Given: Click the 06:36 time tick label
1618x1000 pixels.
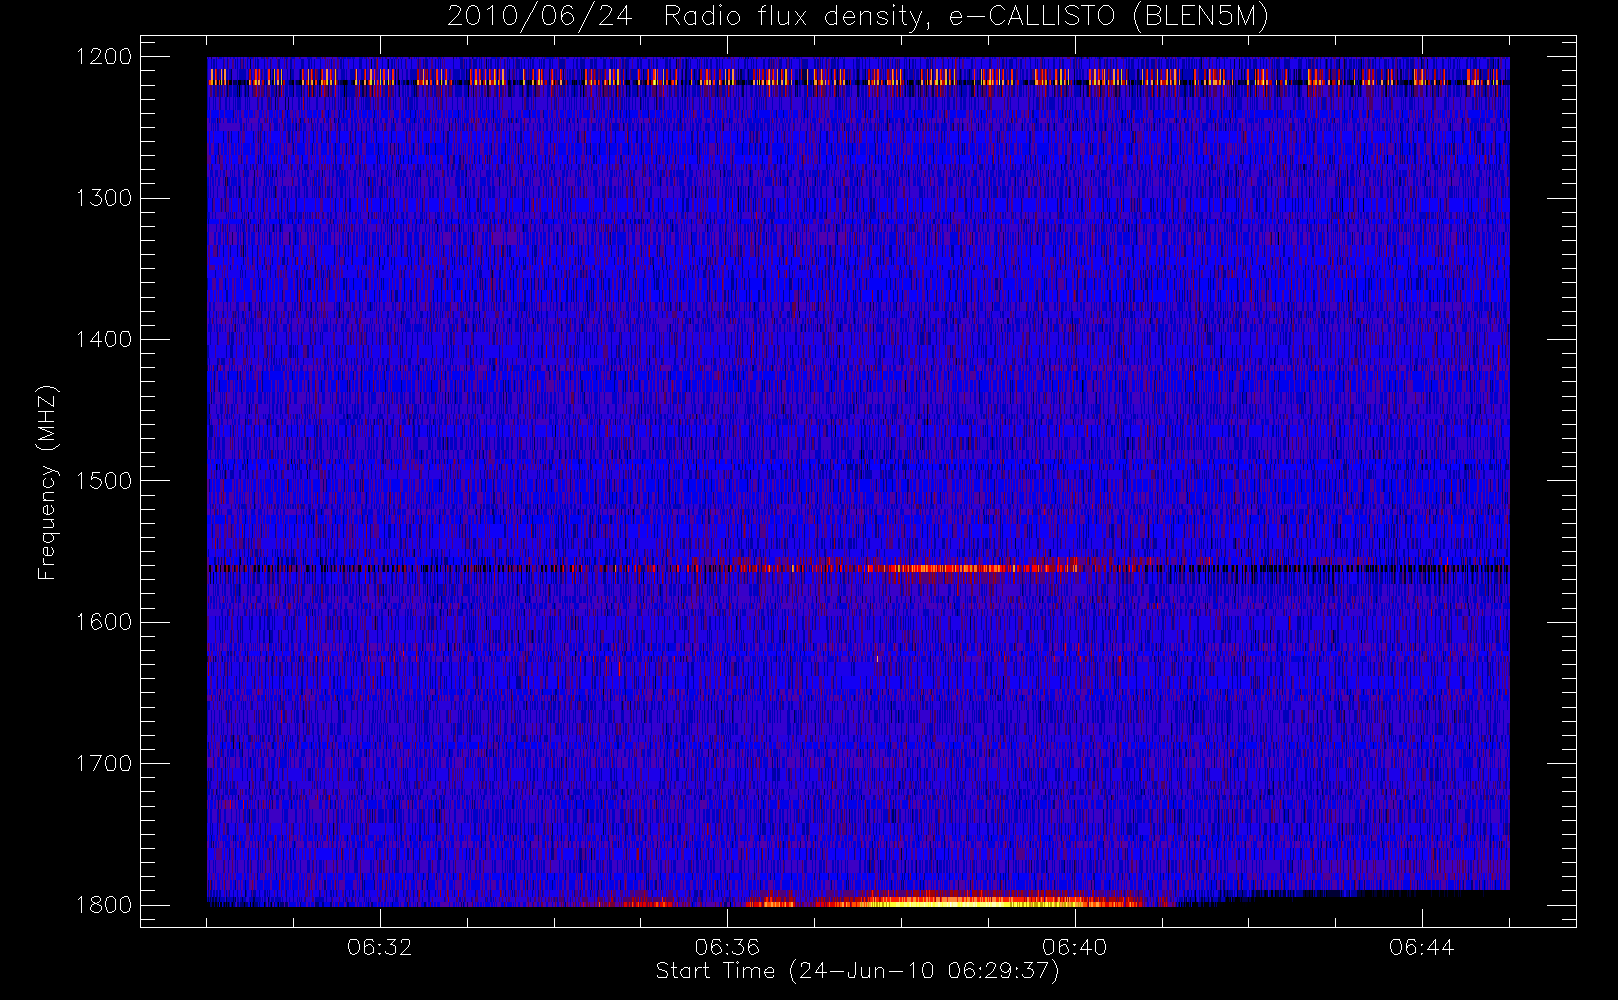Looking at the screenshot, I should (x=727, y=947).
